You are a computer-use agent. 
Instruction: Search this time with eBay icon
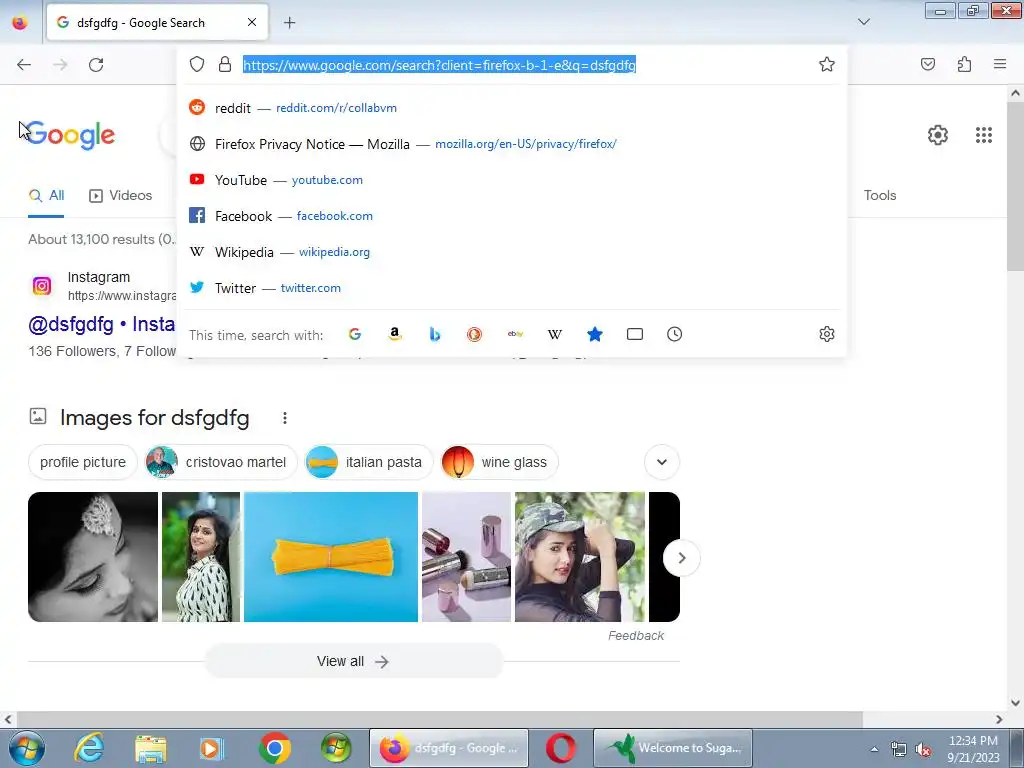[x=515, y=334]
